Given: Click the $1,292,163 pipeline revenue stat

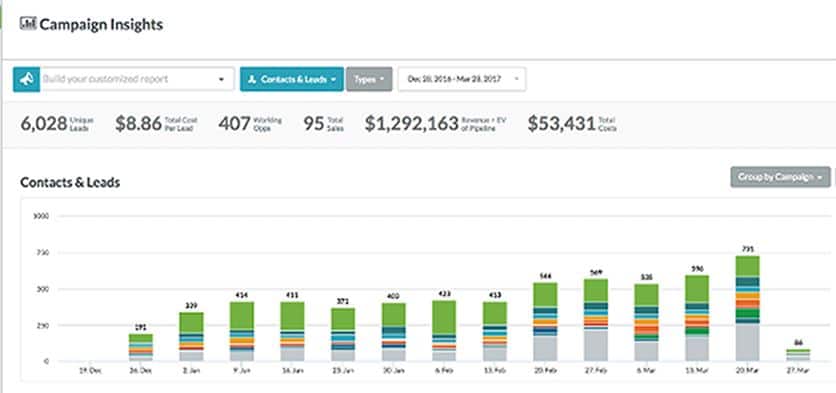Looking at the screenshot, I should pos(436,124).
